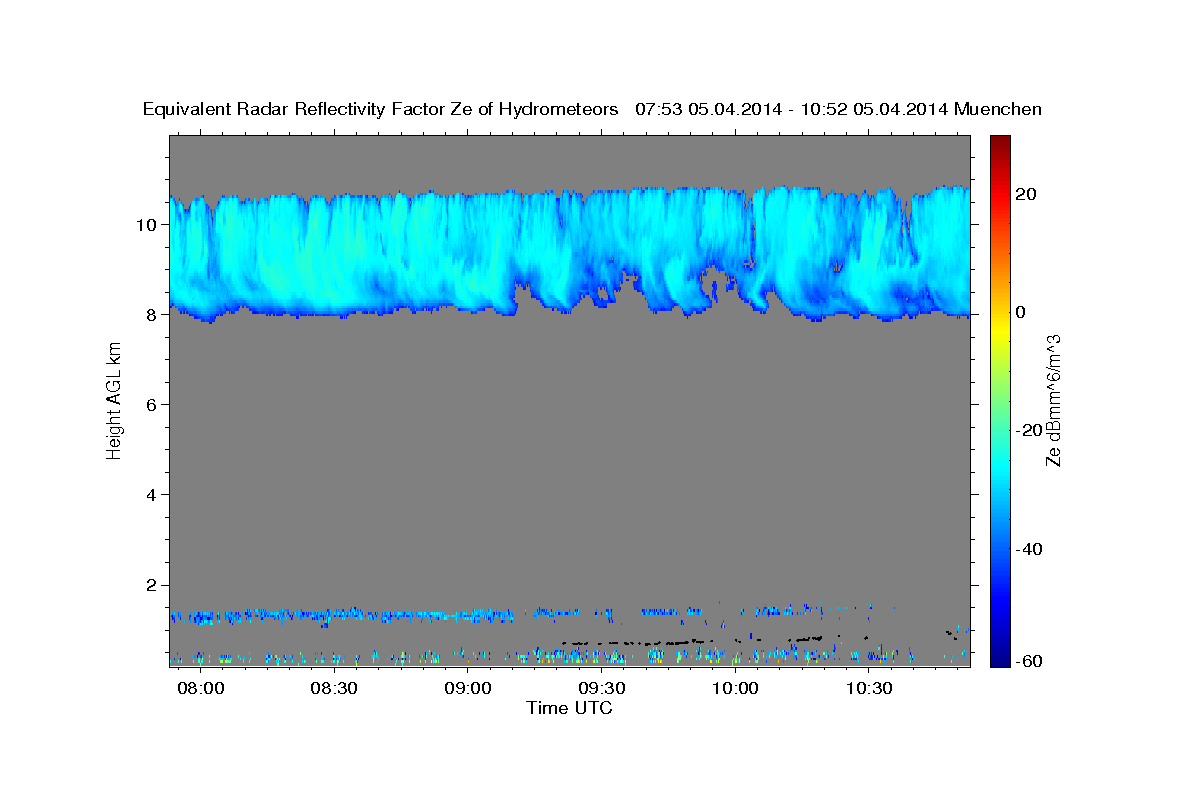Click the 'Time UTC' axis label
The height and width of the screenshot is (800, 1200).
click(569, 708)
